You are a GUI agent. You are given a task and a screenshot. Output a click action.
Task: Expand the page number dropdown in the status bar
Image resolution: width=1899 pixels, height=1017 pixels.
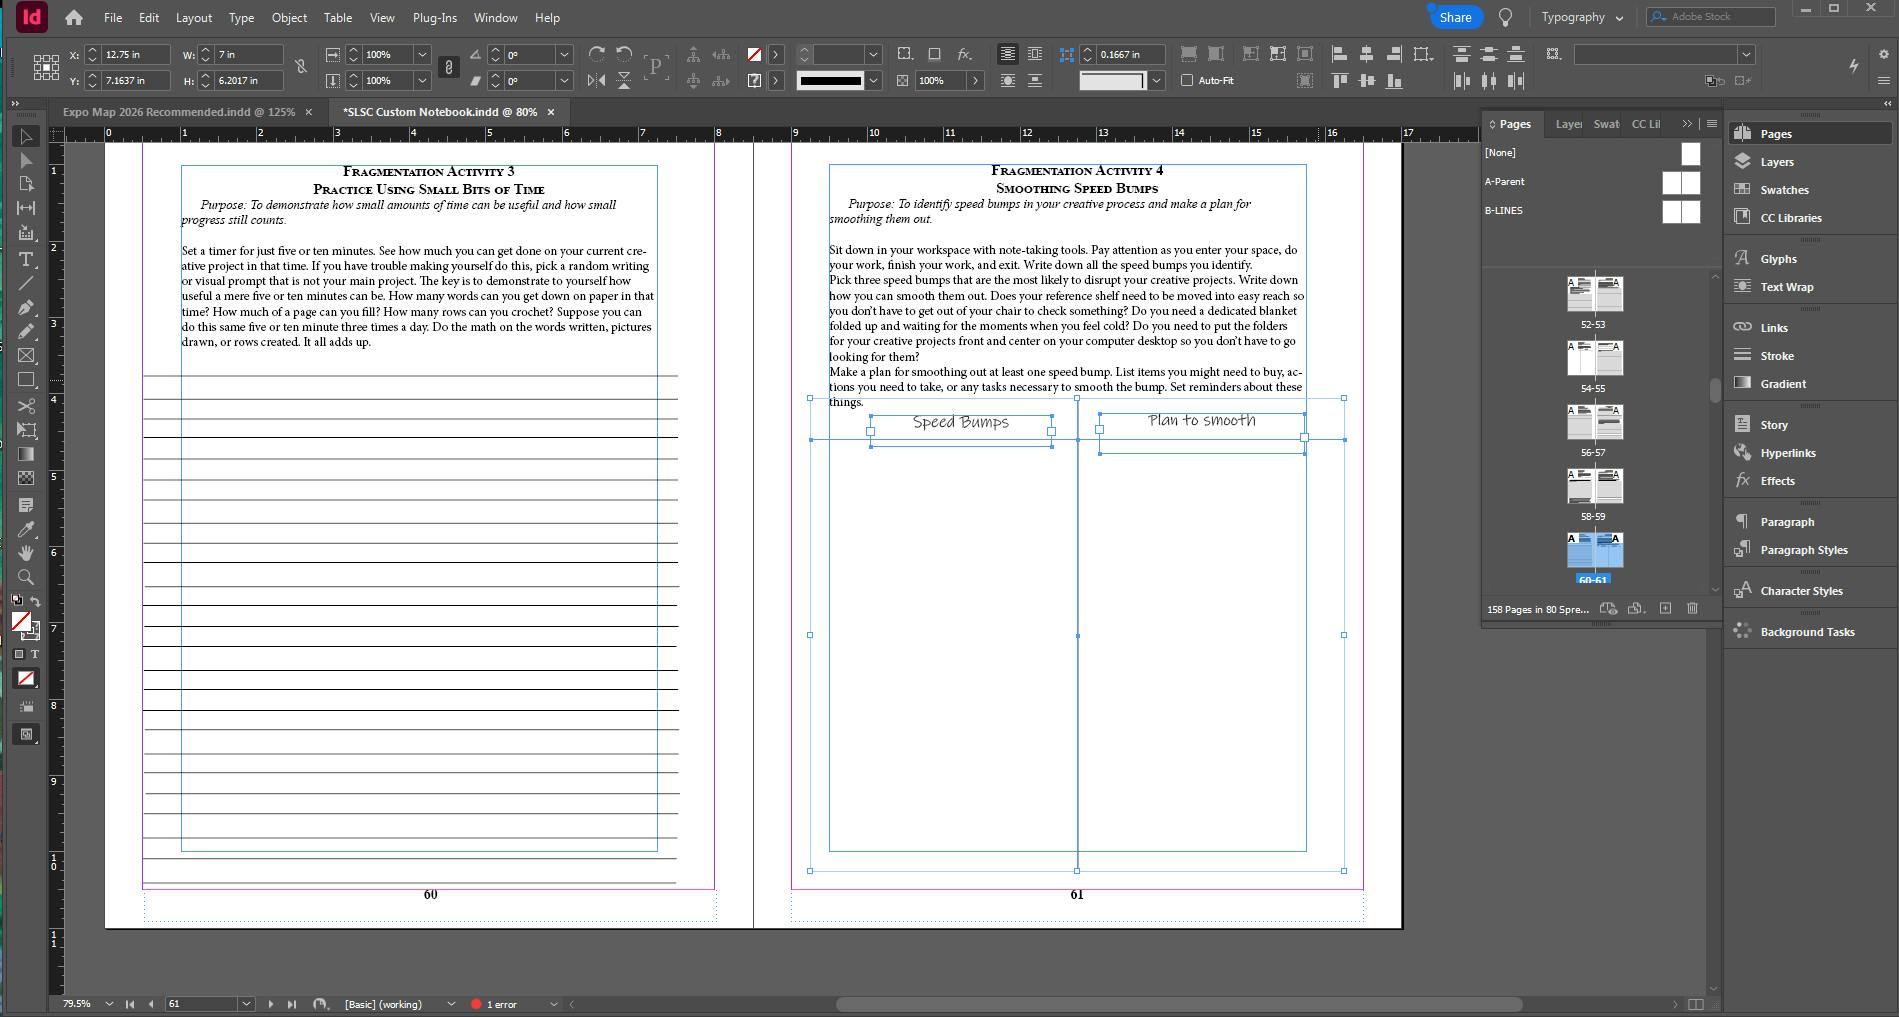coord(246,1004)
